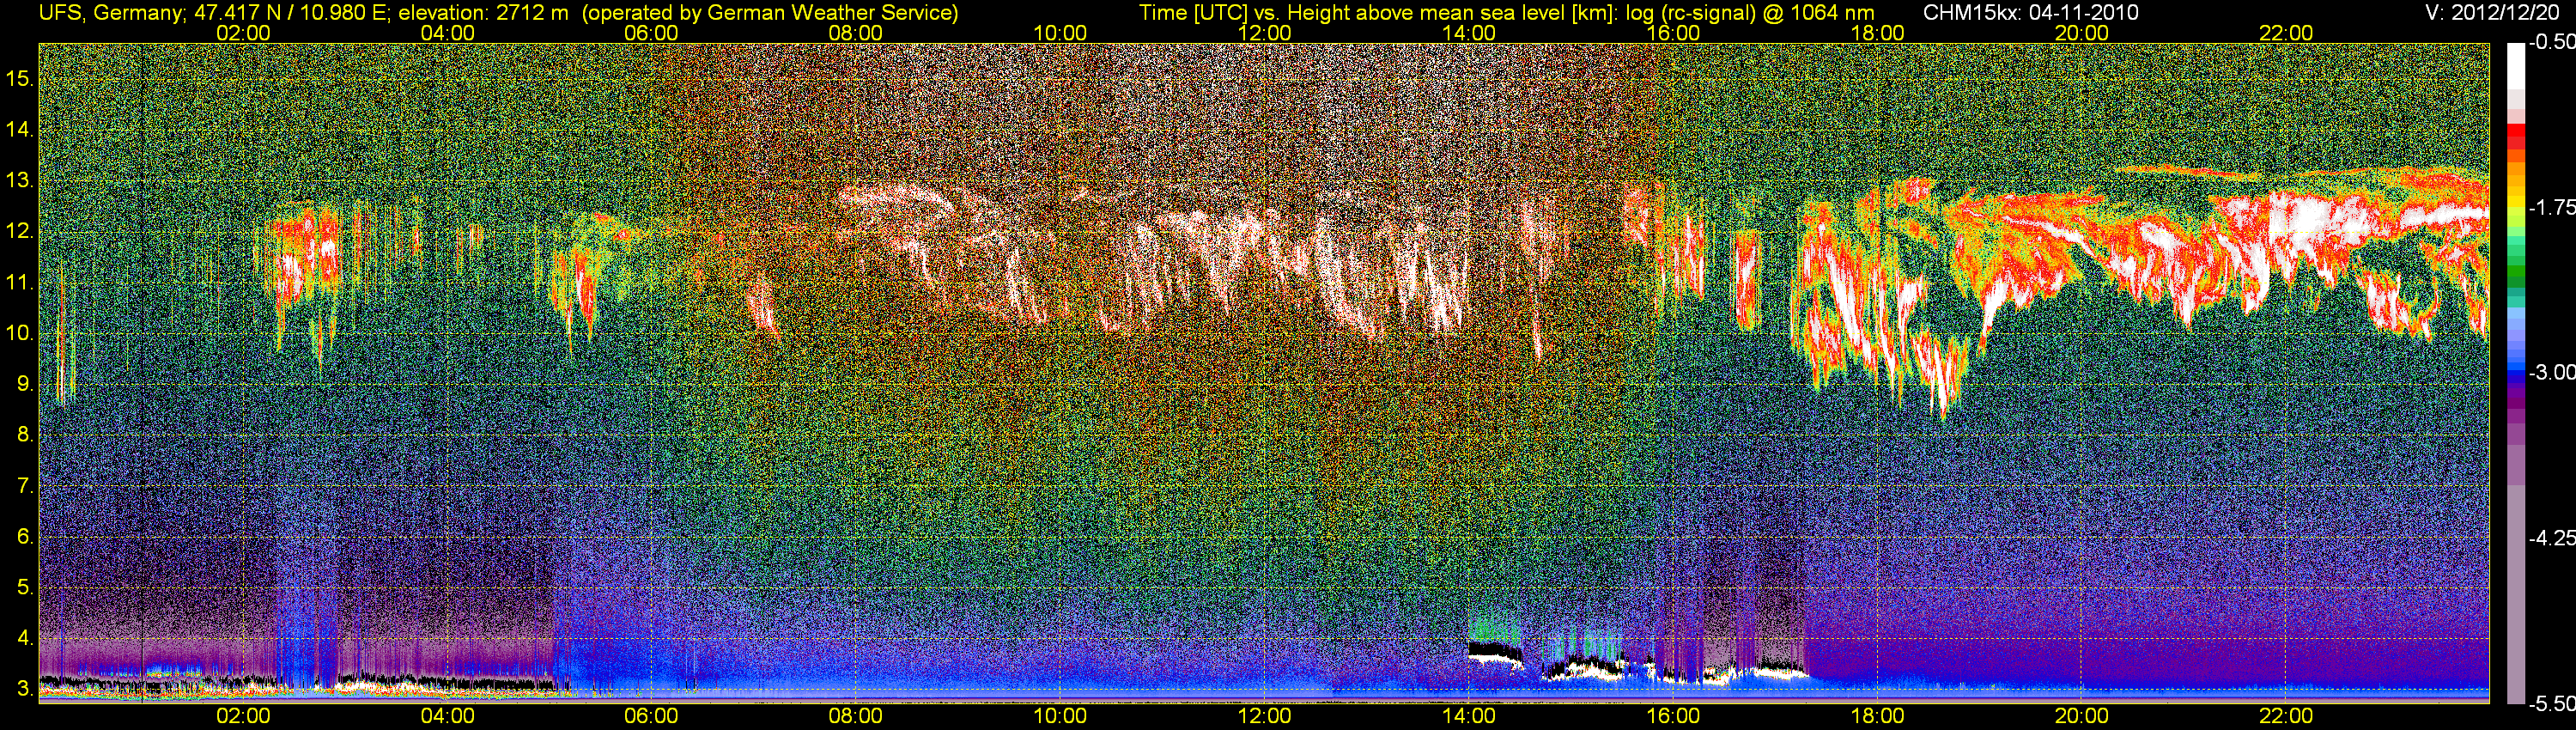Image resolution: width=2576 pixels, height=730 pixels.
Task: Click the '02:00' label on the bottom time axis
Action: [243, 716]
